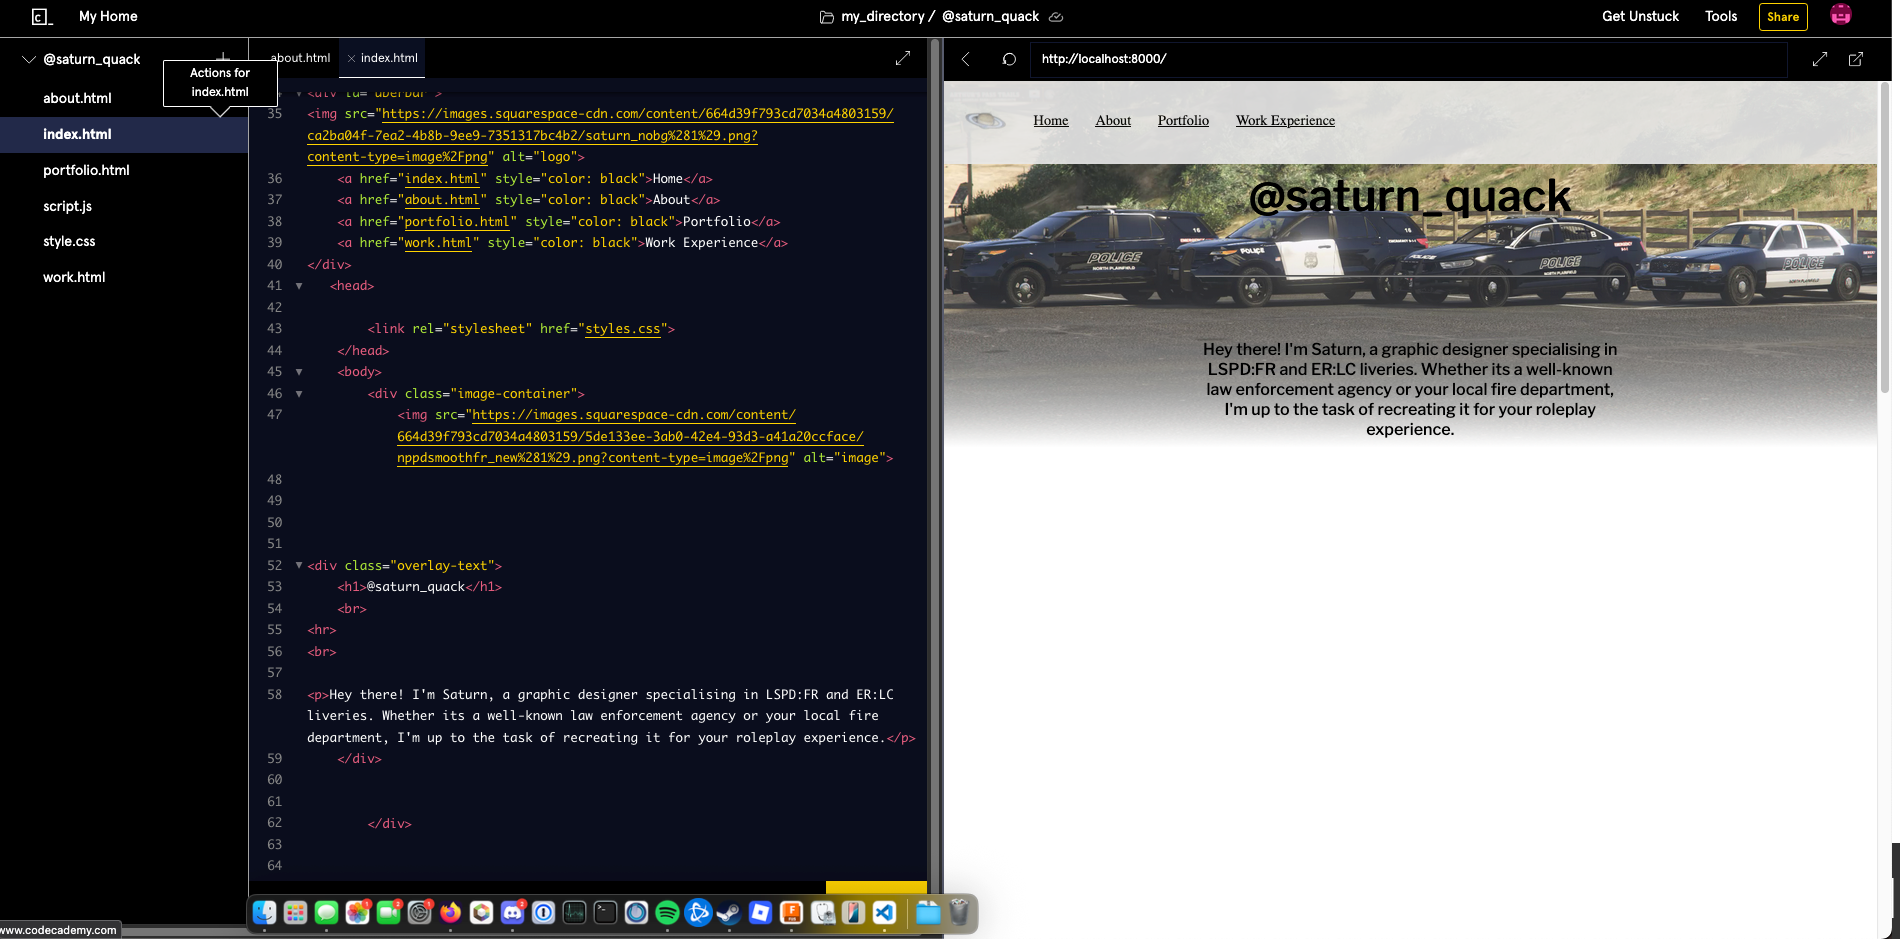Open My Home
This screenshot has width=1900, height=939.
pos(108,16)
